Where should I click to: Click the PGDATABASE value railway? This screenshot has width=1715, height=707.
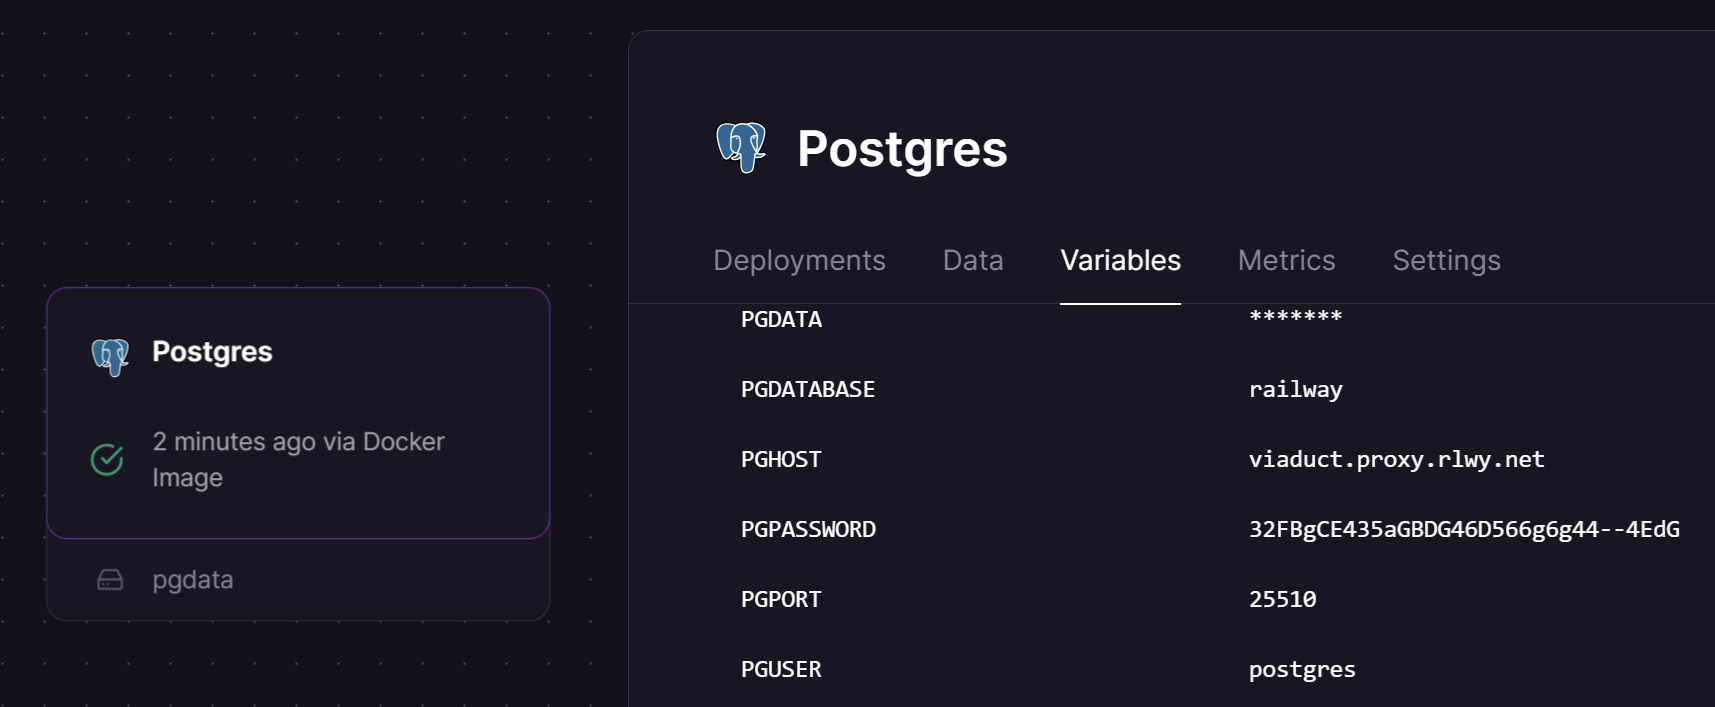[x=1295, y=389]
